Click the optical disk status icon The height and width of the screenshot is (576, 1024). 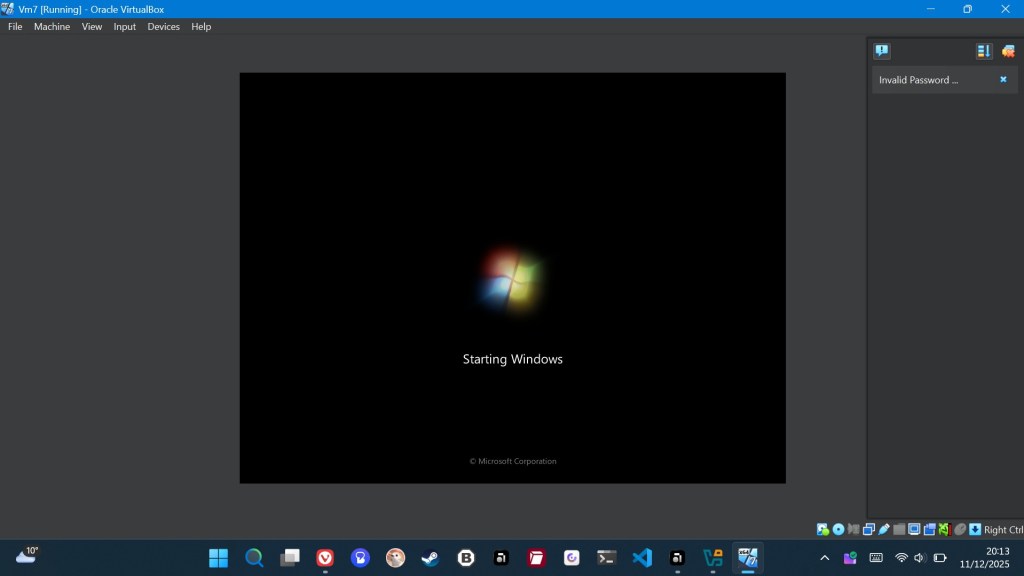click(x=838, y=529)
